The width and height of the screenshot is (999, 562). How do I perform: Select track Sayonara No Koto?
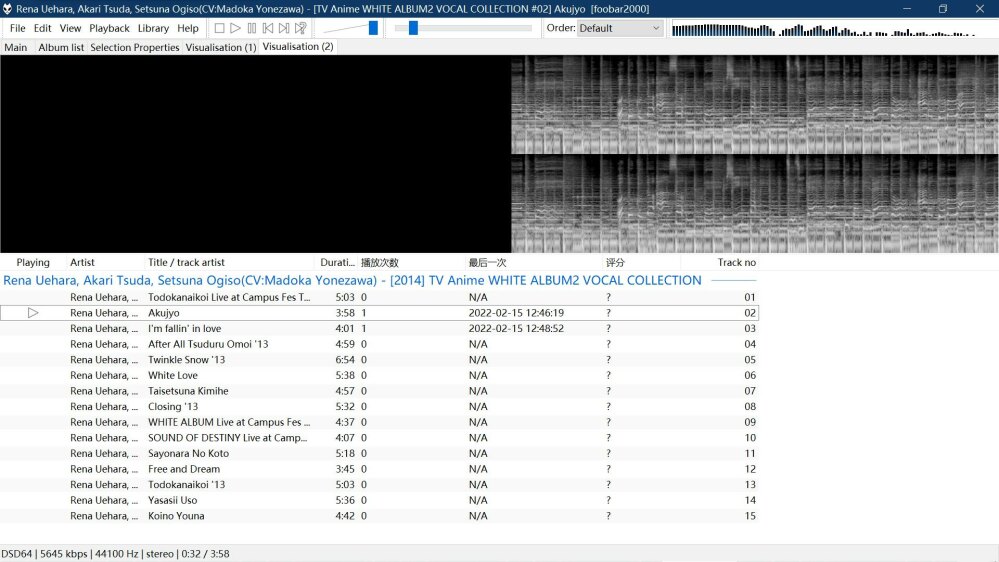click(x=379, y=454)
